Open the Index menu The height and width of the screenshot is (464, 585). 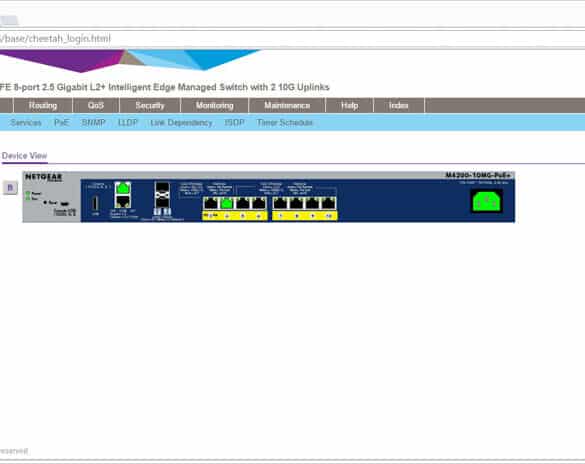[399, 106]
